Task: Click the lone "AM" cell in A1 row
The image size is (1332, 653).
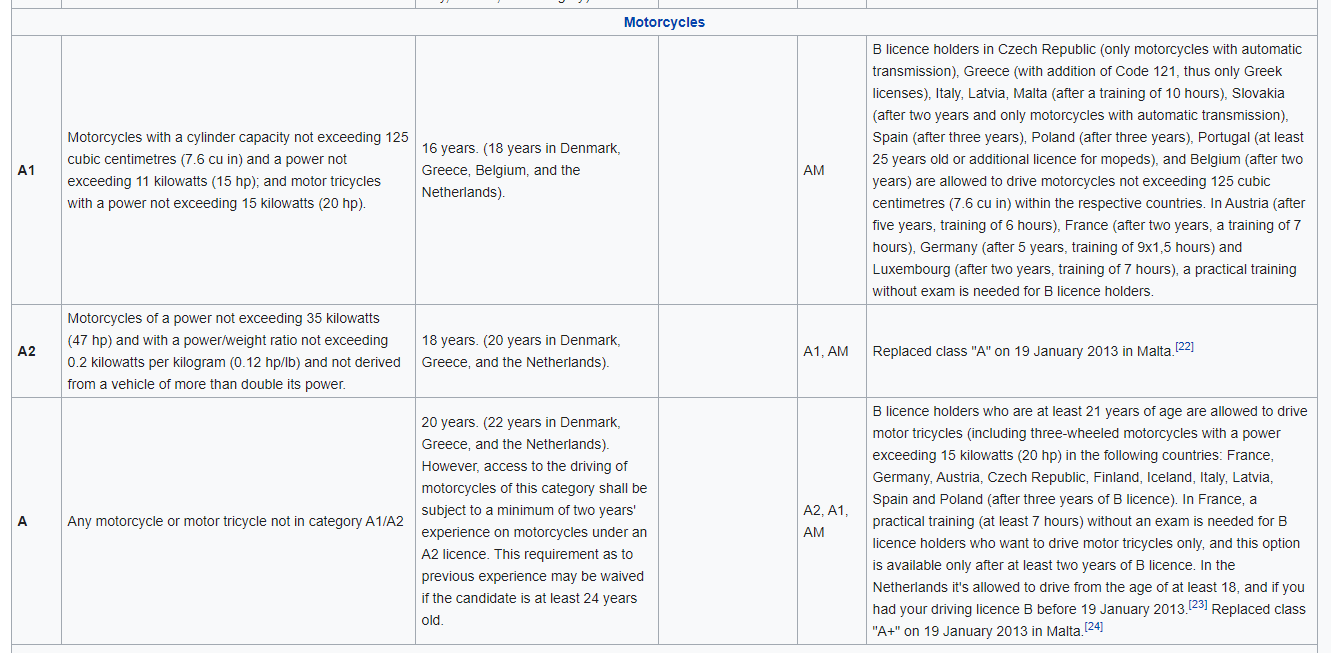Action: point(814,171)
